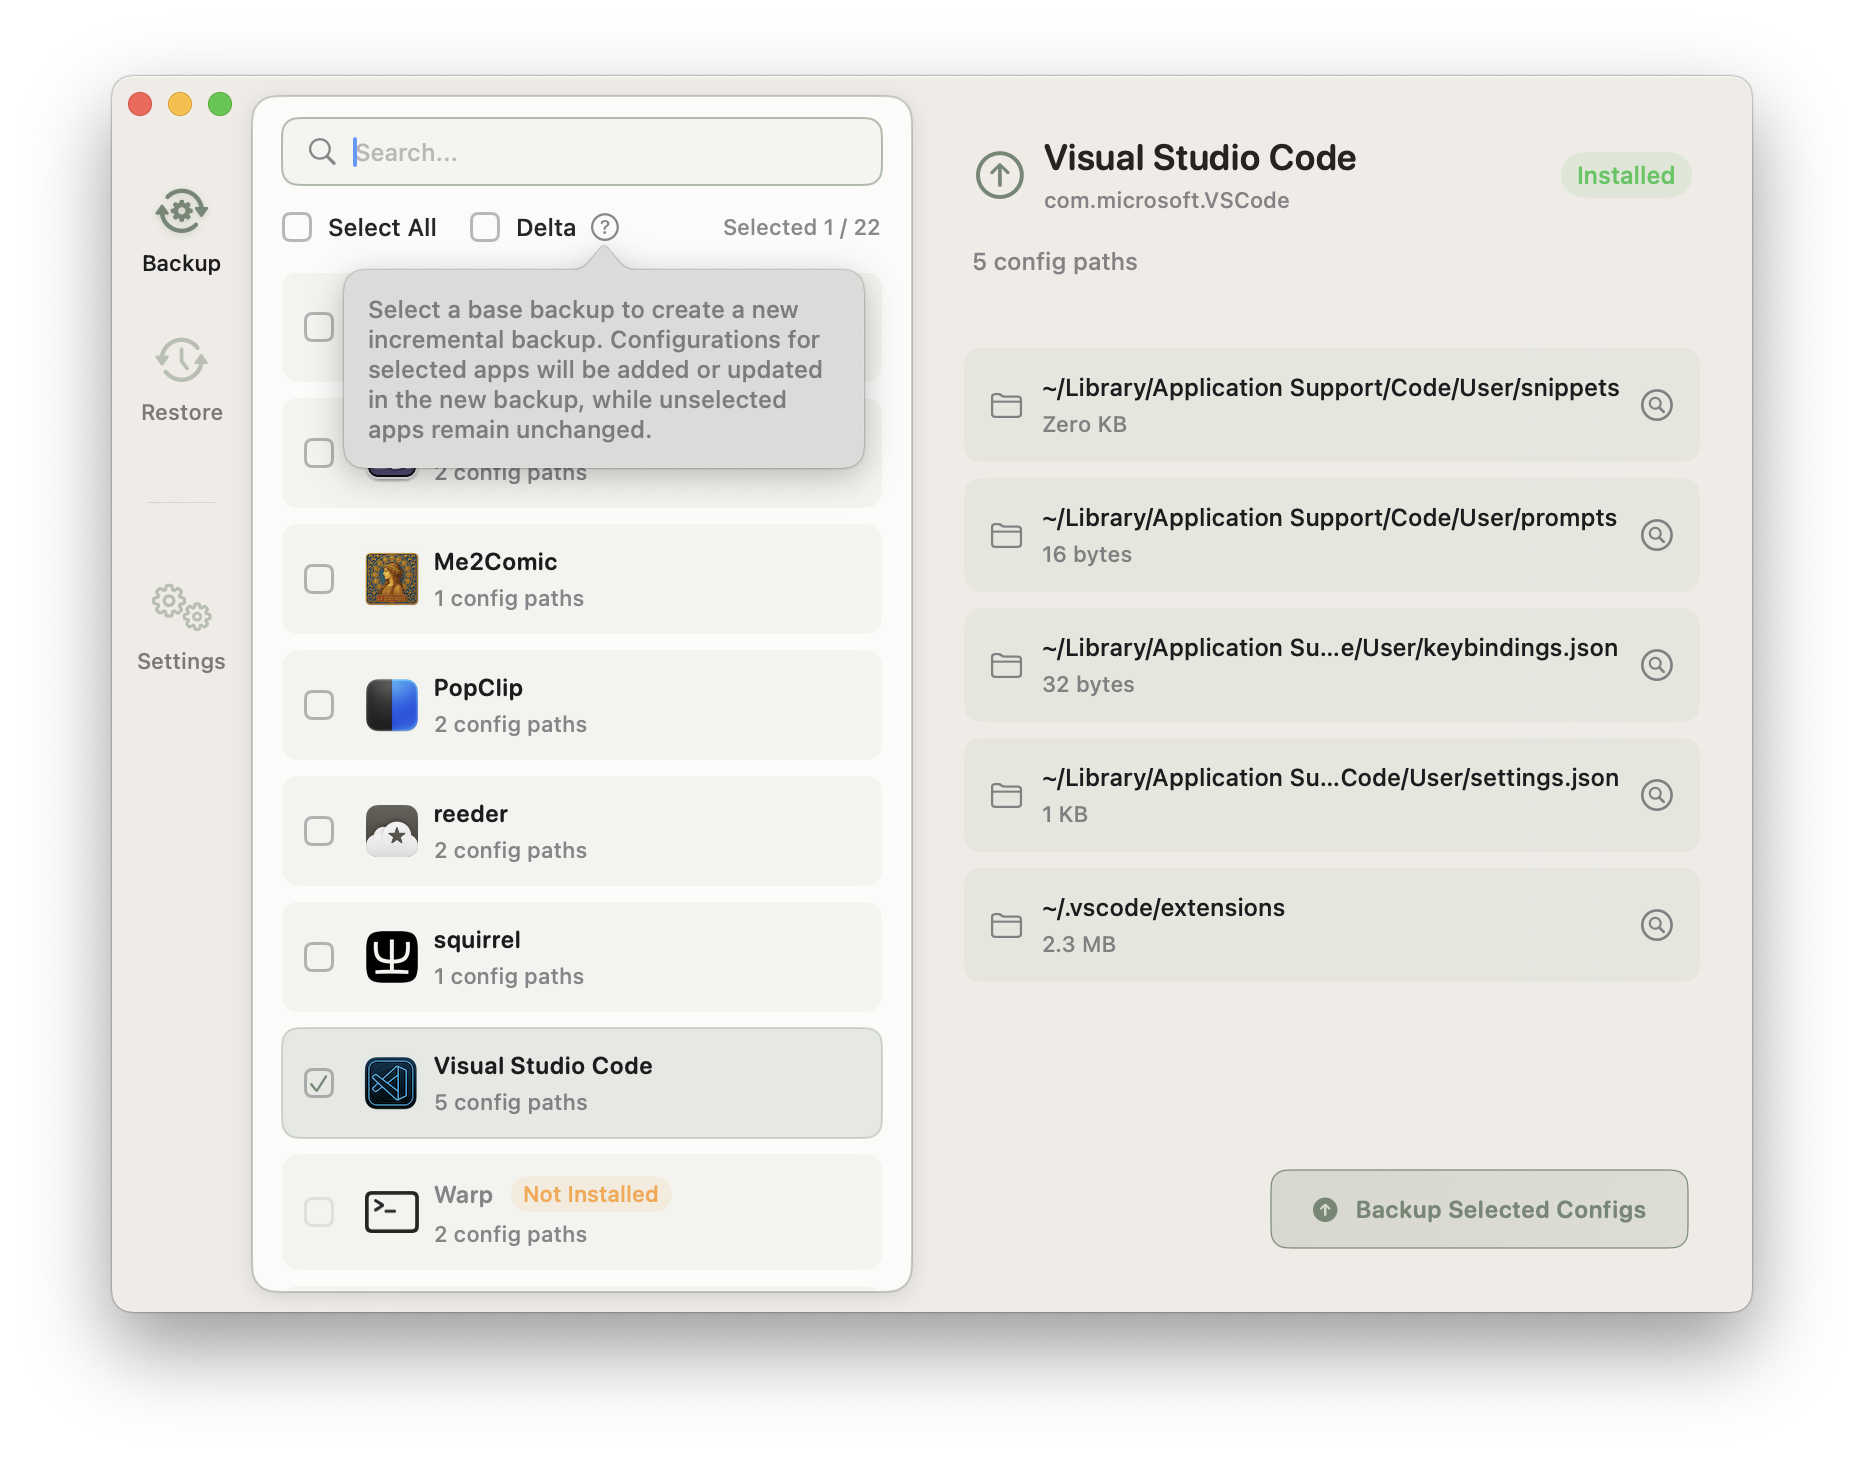Check the PopClip checkbox
Viewport: 1864px width, 1460px height.
point(319,705)
